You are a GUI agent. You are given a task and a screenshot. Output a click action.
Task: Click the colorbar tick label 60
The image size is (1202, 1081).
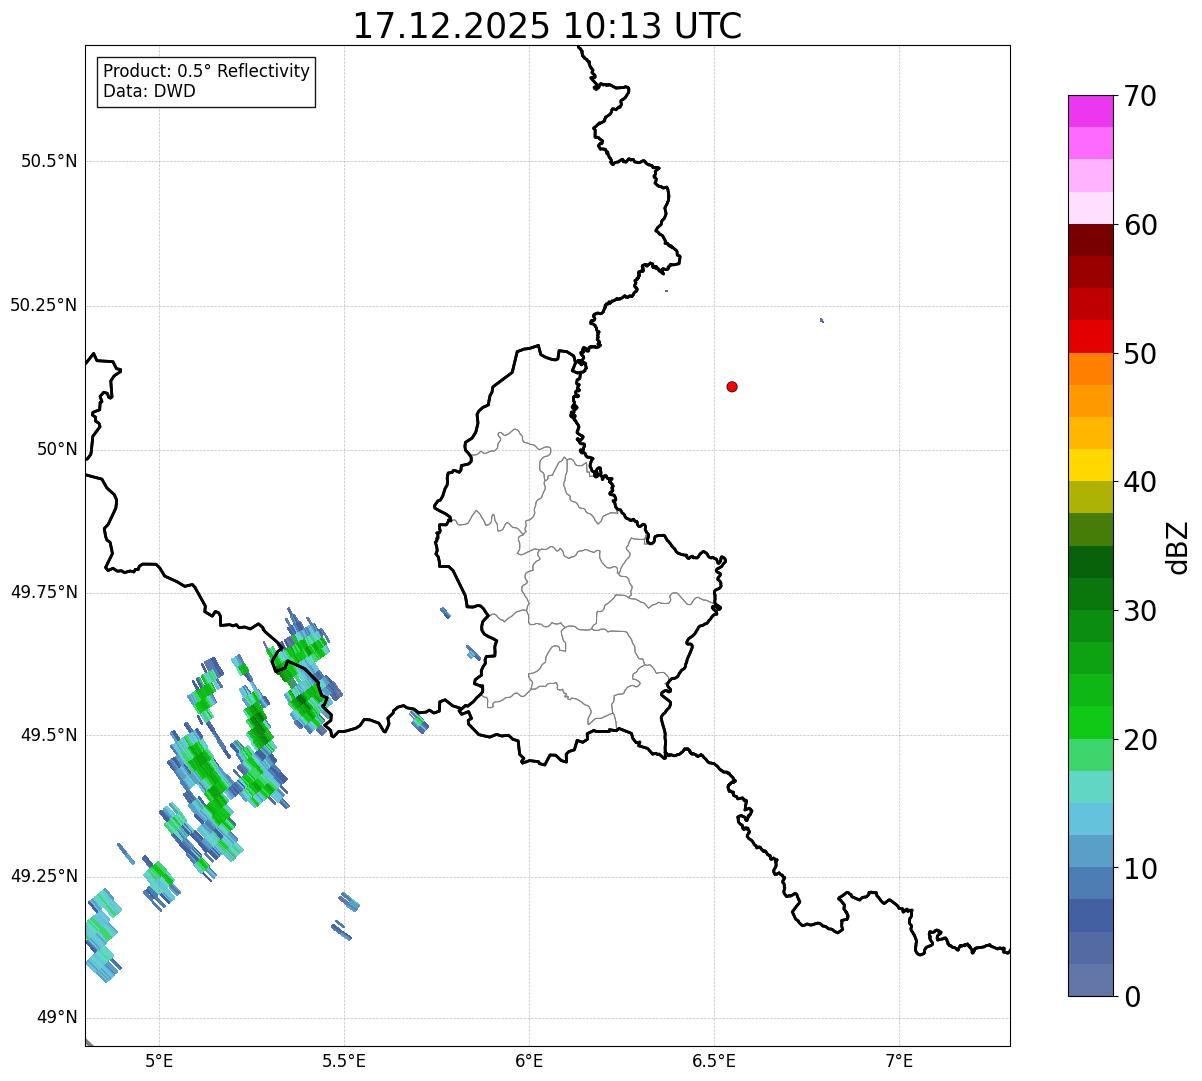[x=1139, y=226]
